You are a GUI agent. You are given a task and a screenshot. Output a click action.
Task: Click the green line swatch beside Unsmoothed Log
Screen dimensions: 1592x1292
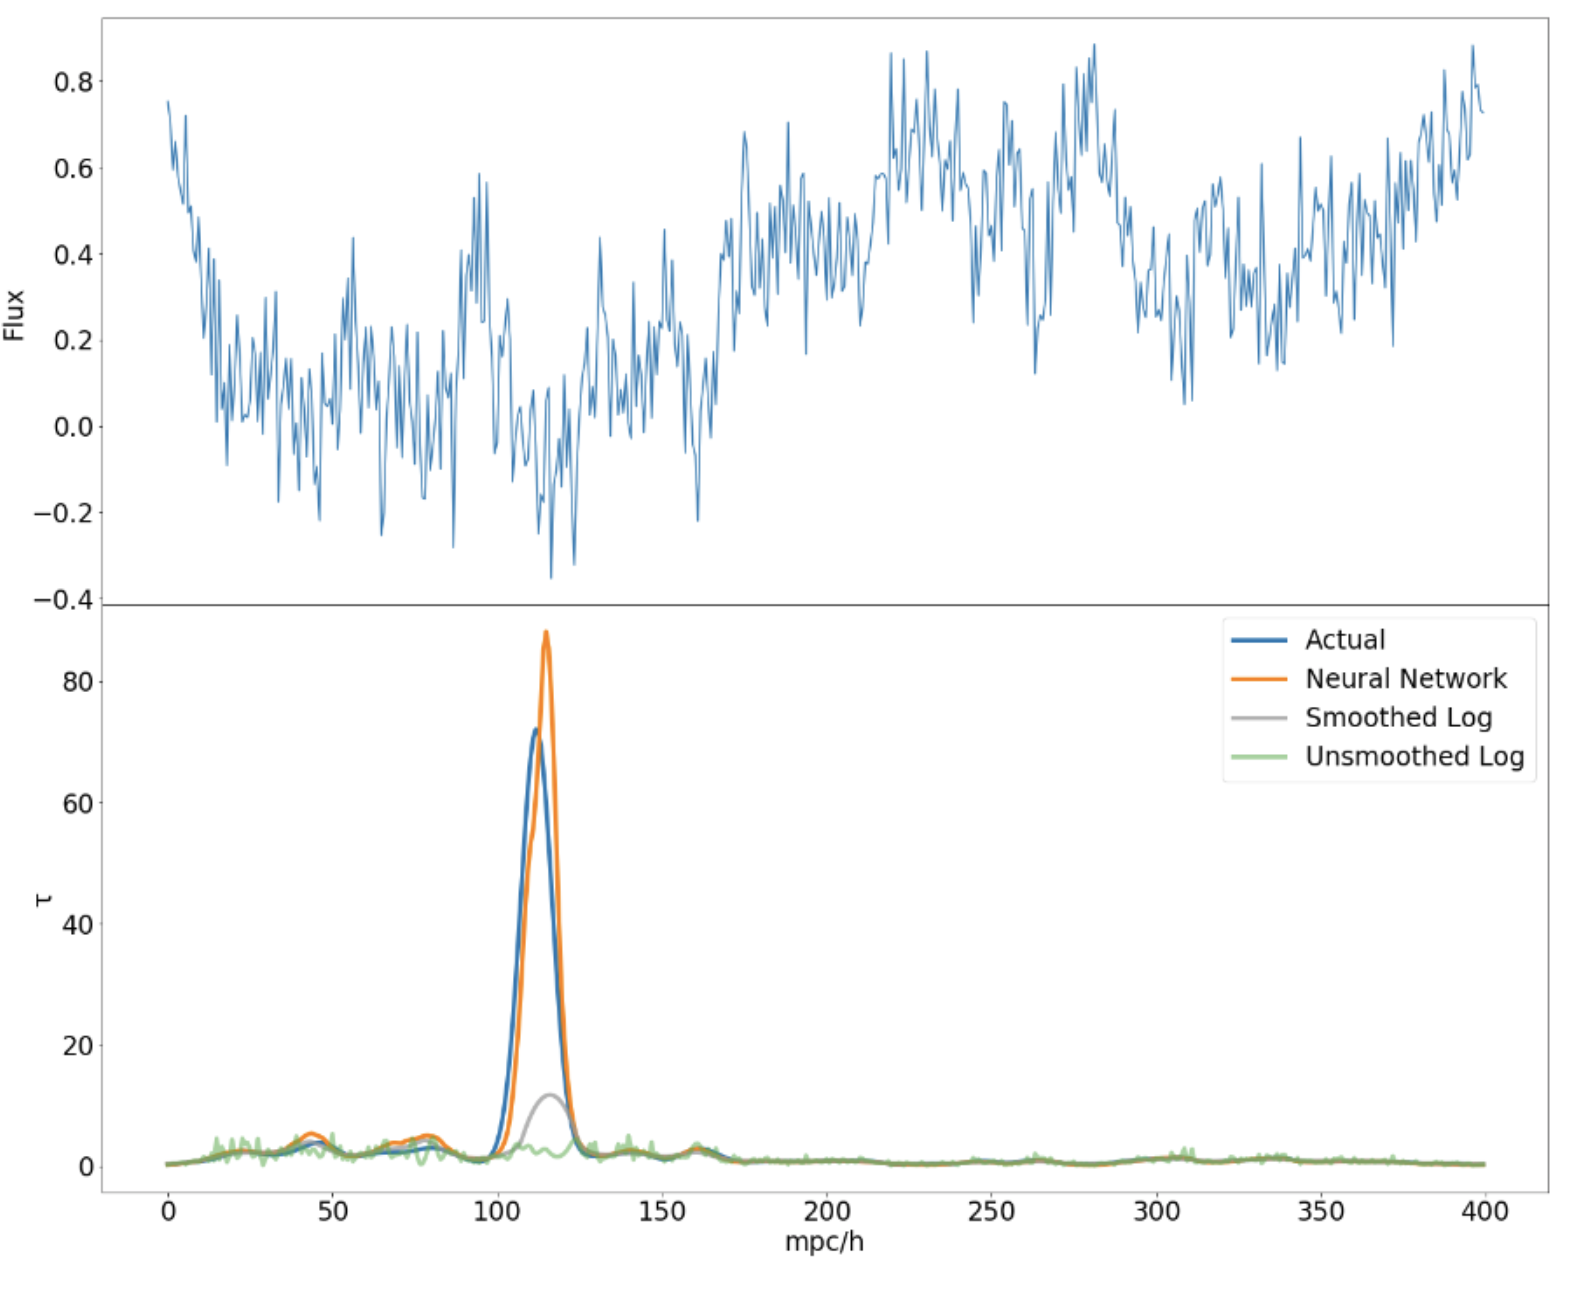(1259, 757)
